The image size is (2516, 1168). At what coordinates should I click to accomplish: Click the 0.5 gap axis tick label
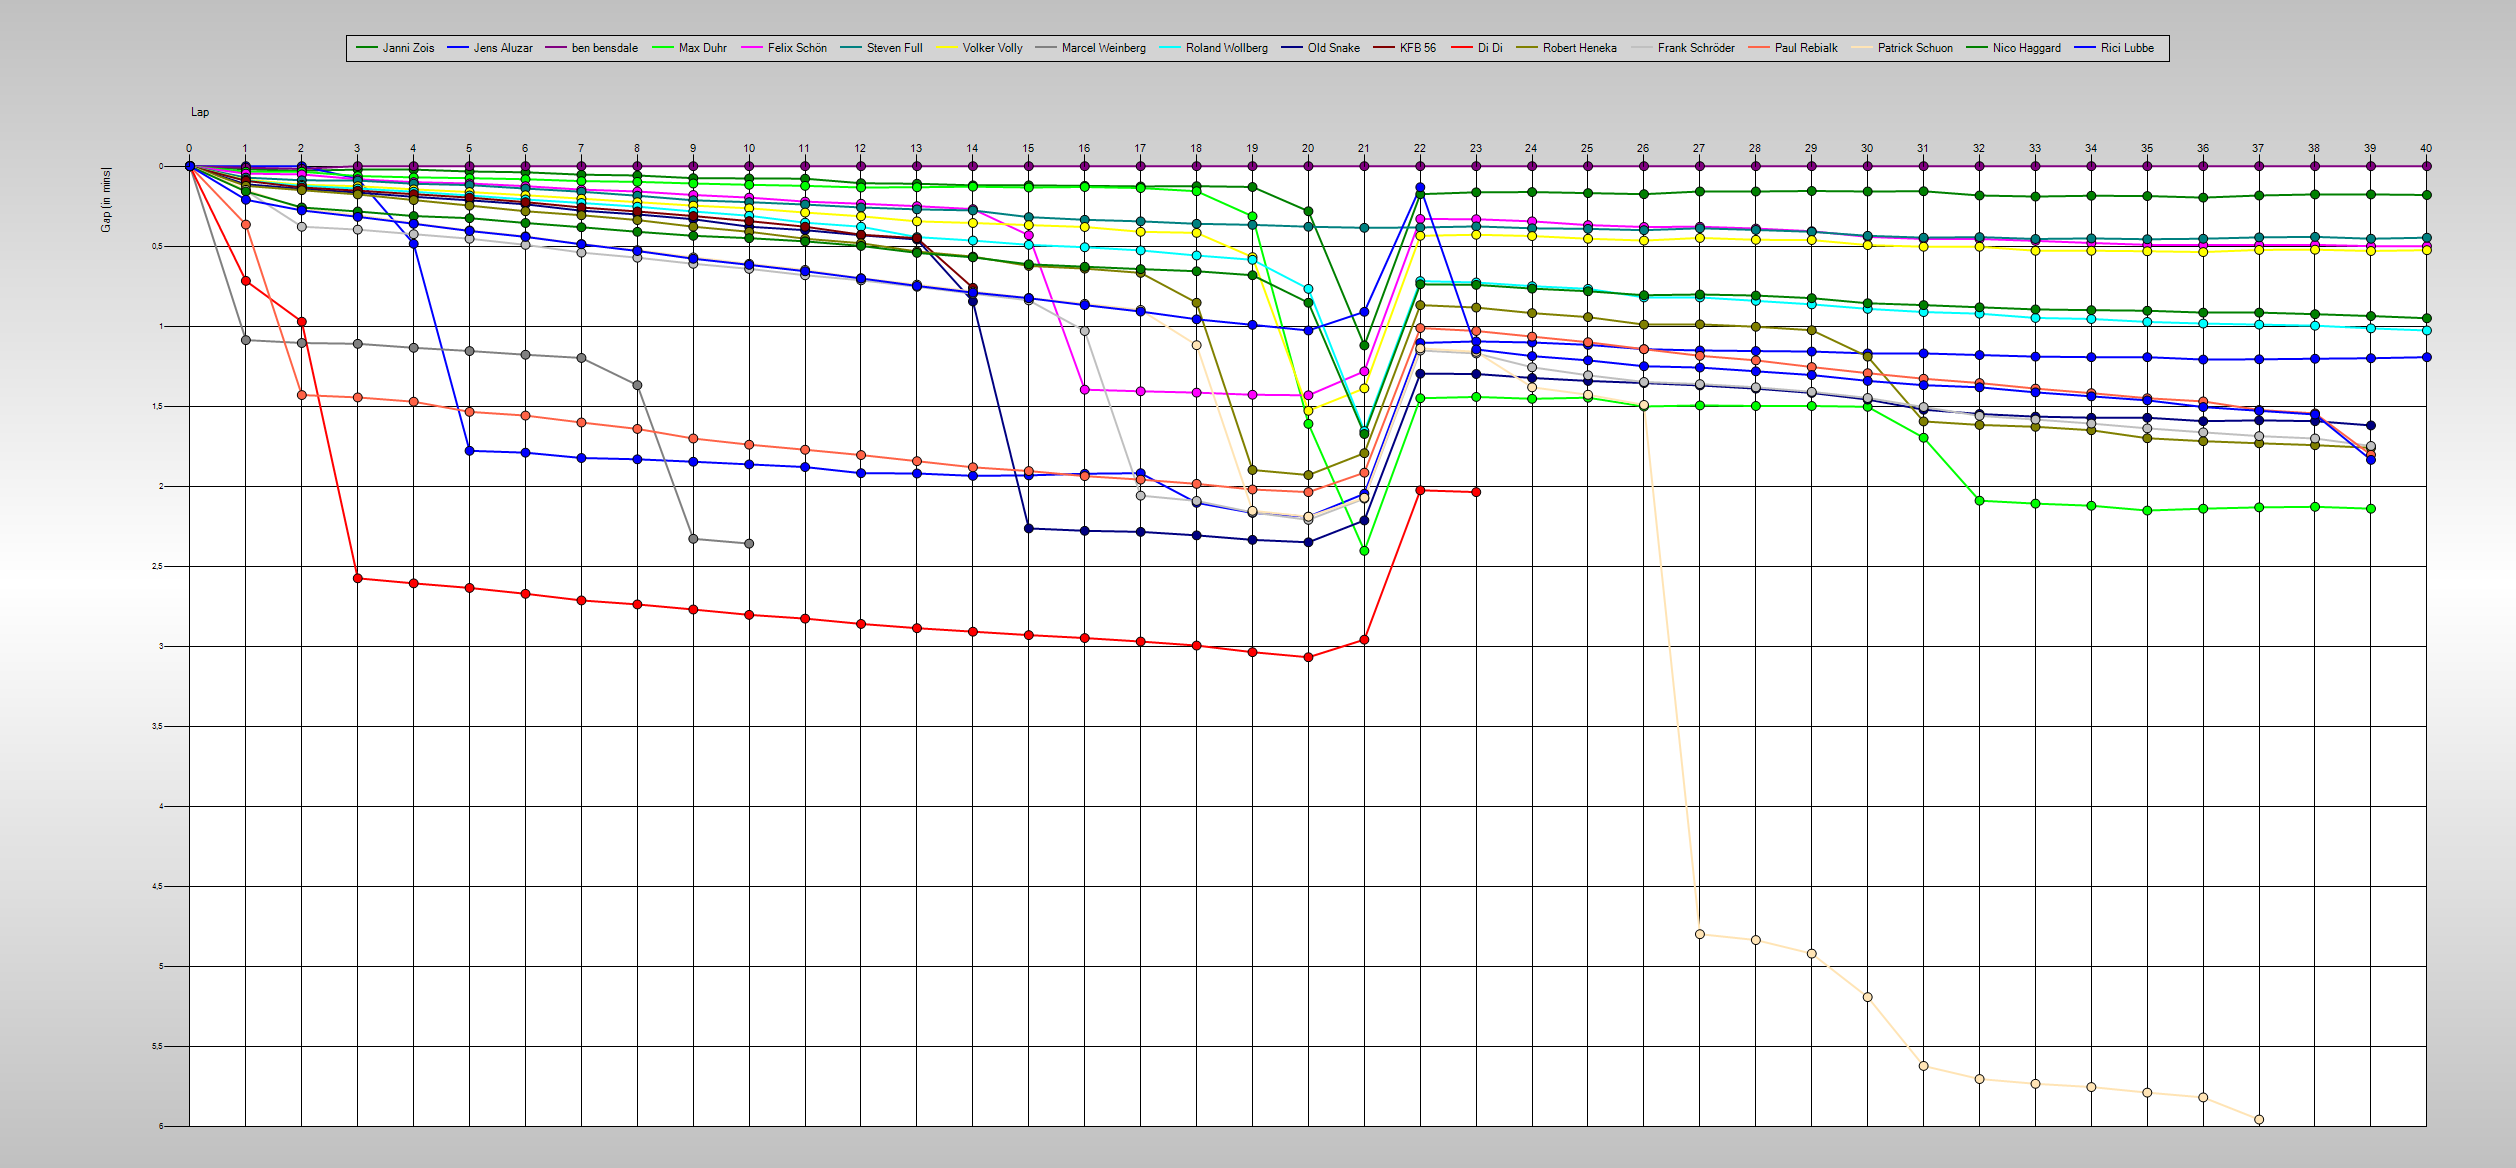(156, 246)
